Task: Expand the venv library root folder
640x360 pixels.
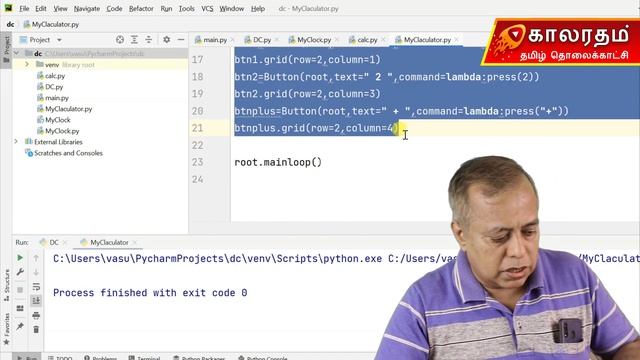Action: click(27, 64)
